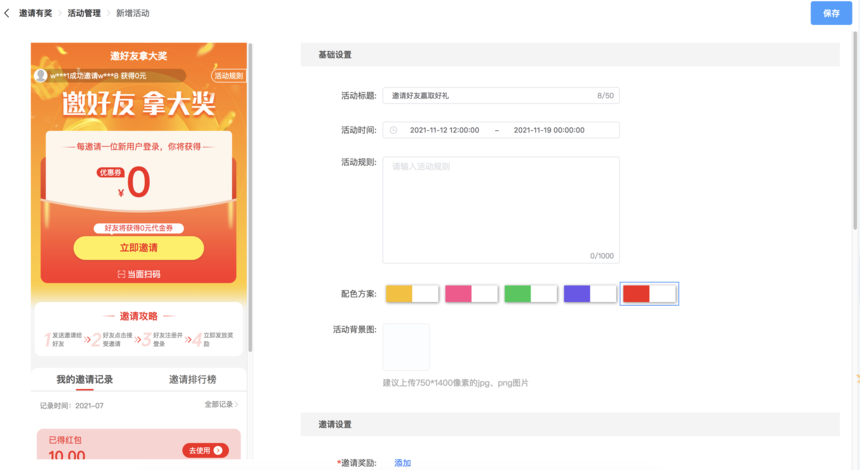
Task: Click the 优惠券 badge in preview
Action: [110, 172]
